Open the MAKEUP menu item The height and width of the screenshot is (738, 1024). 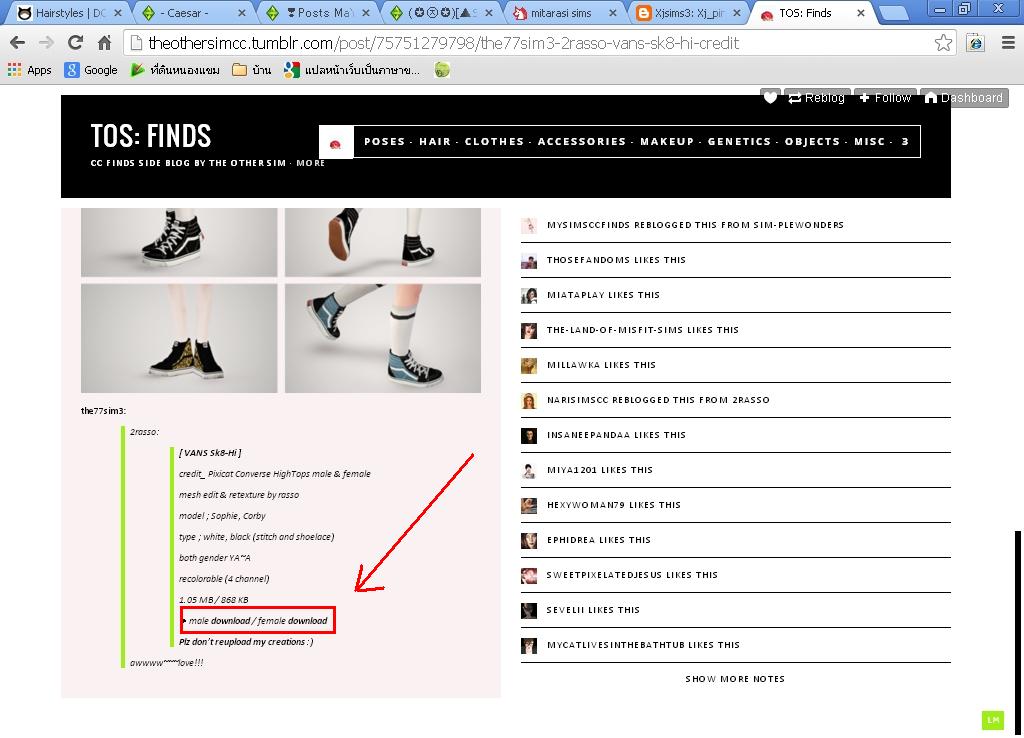[667, 142]
